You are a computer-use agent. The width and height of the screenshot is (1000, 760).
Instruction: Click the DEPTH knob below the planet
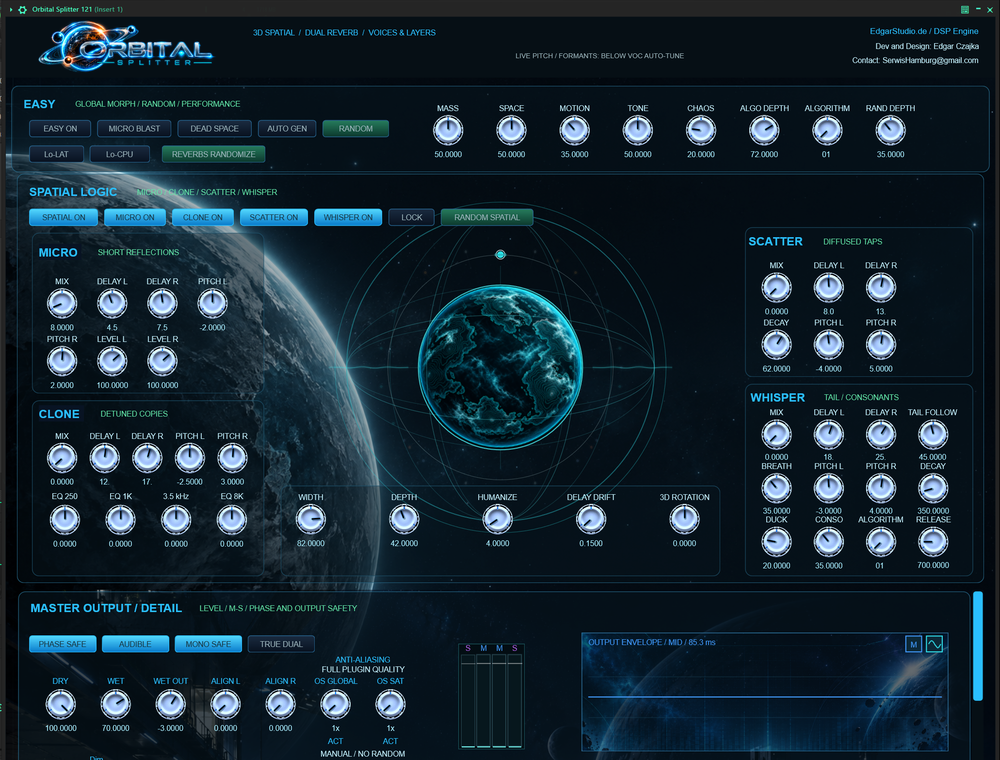click(x=404, y=520)
